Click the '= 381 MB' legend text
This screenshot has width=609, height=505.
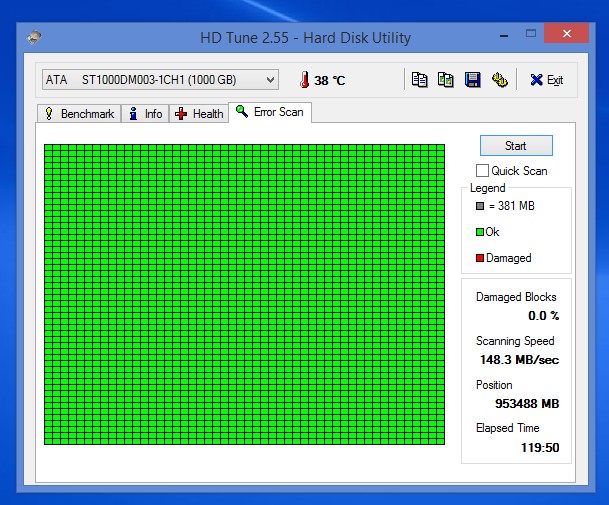pos(512,206)
